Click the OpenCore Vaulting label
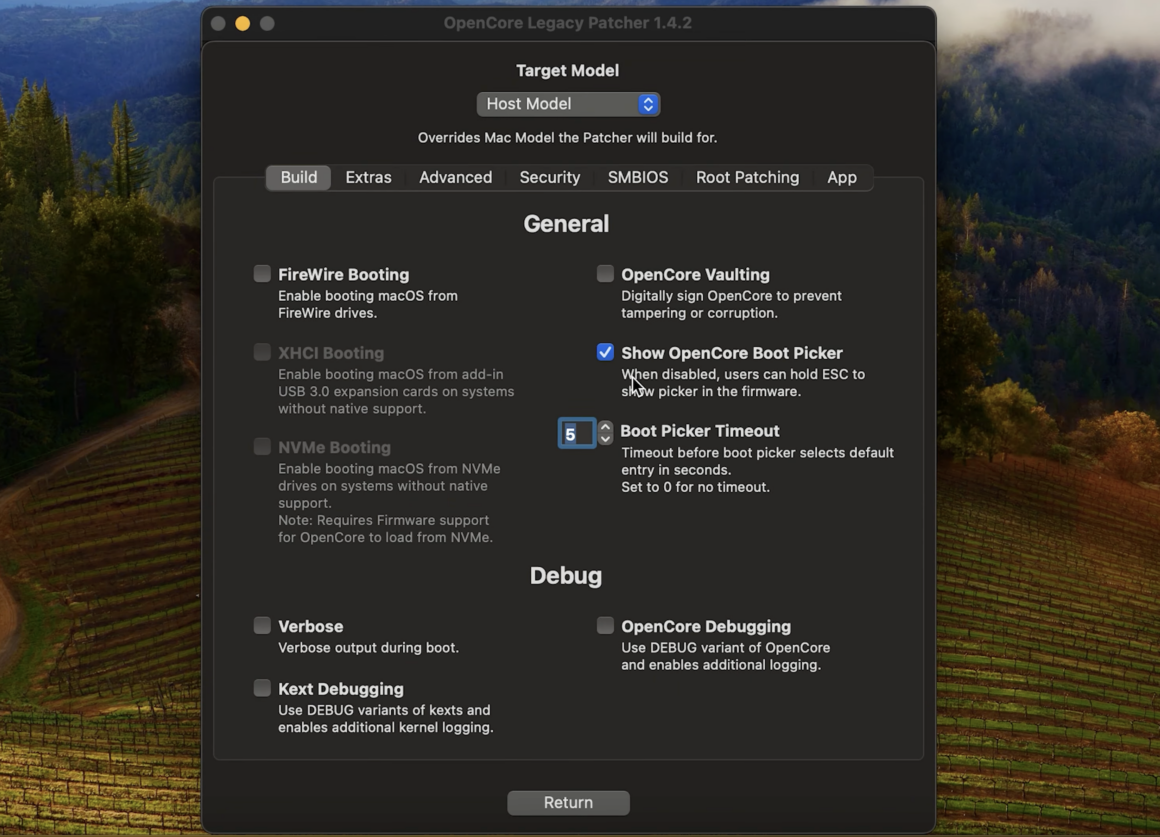Screen dimensions: 1160x837 [695, 275]
